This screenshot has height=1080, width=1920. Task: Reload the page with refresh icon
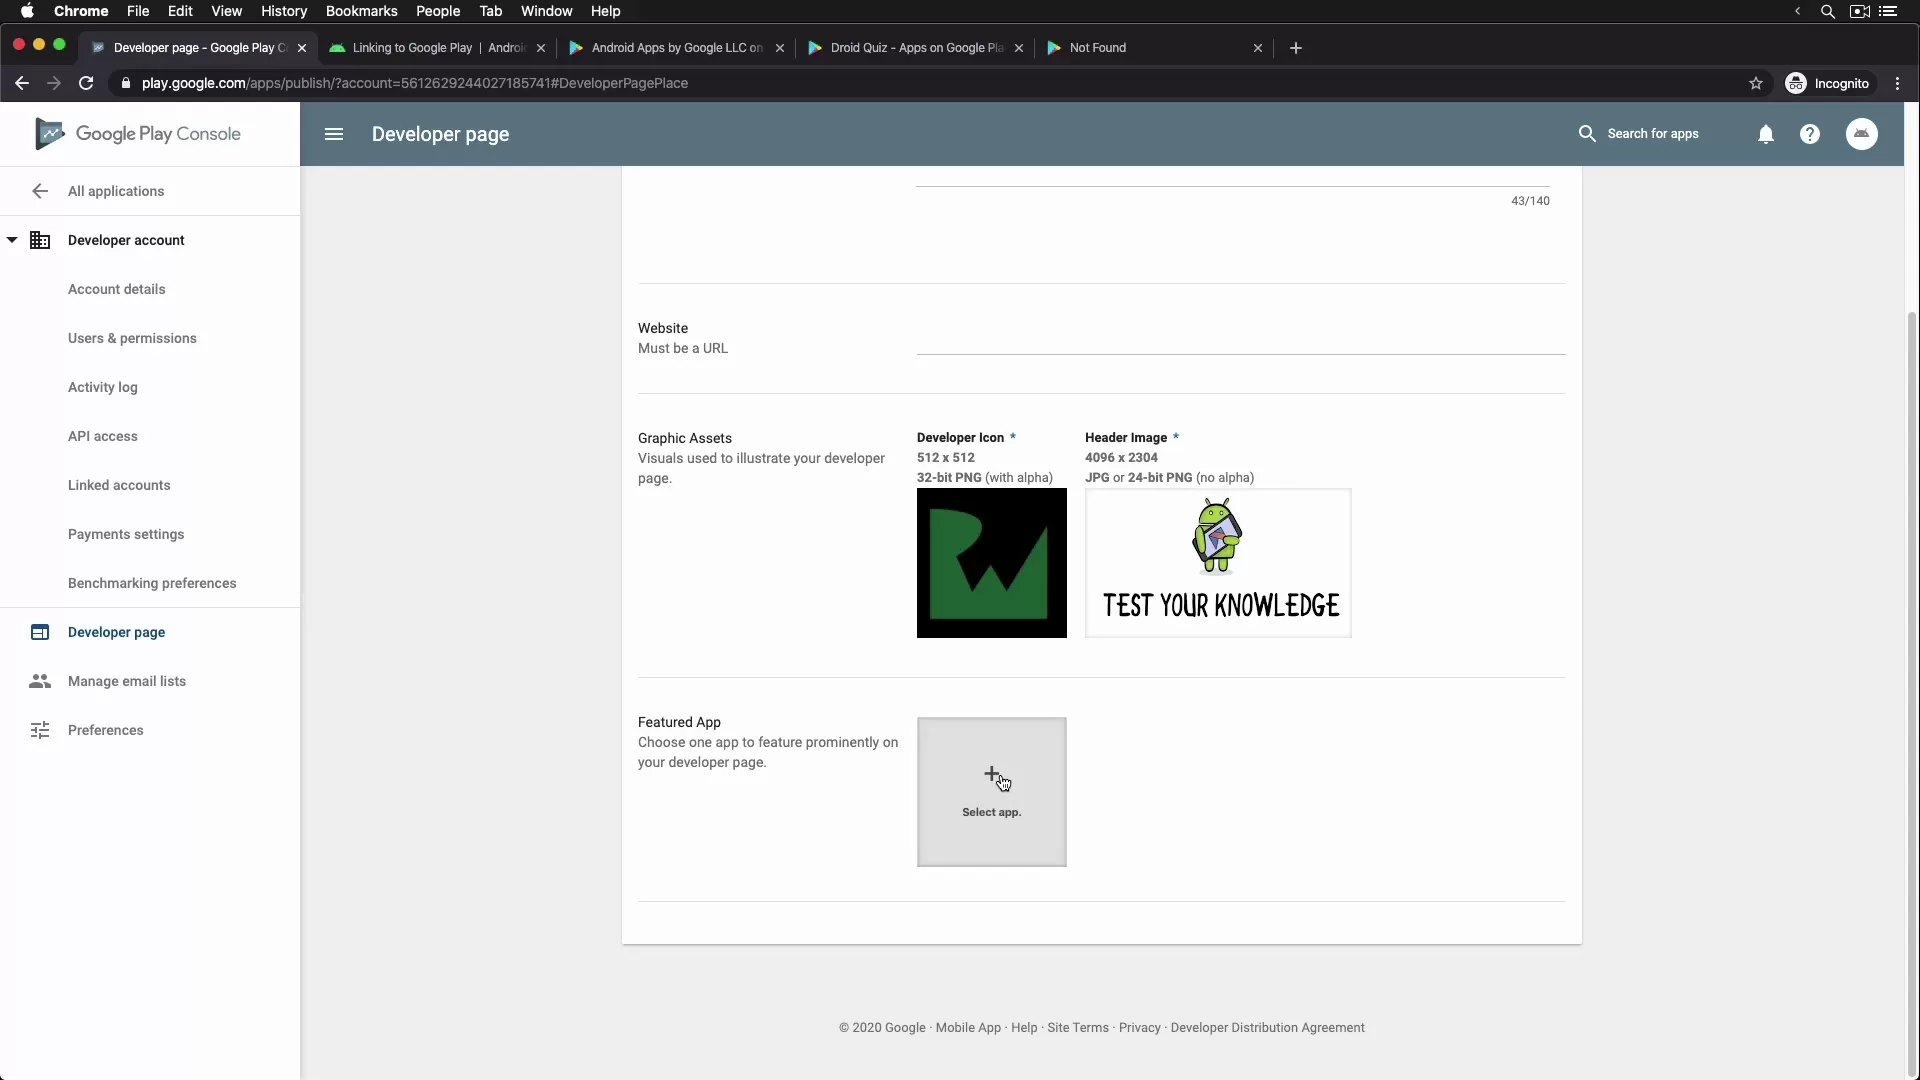[86, 83]
